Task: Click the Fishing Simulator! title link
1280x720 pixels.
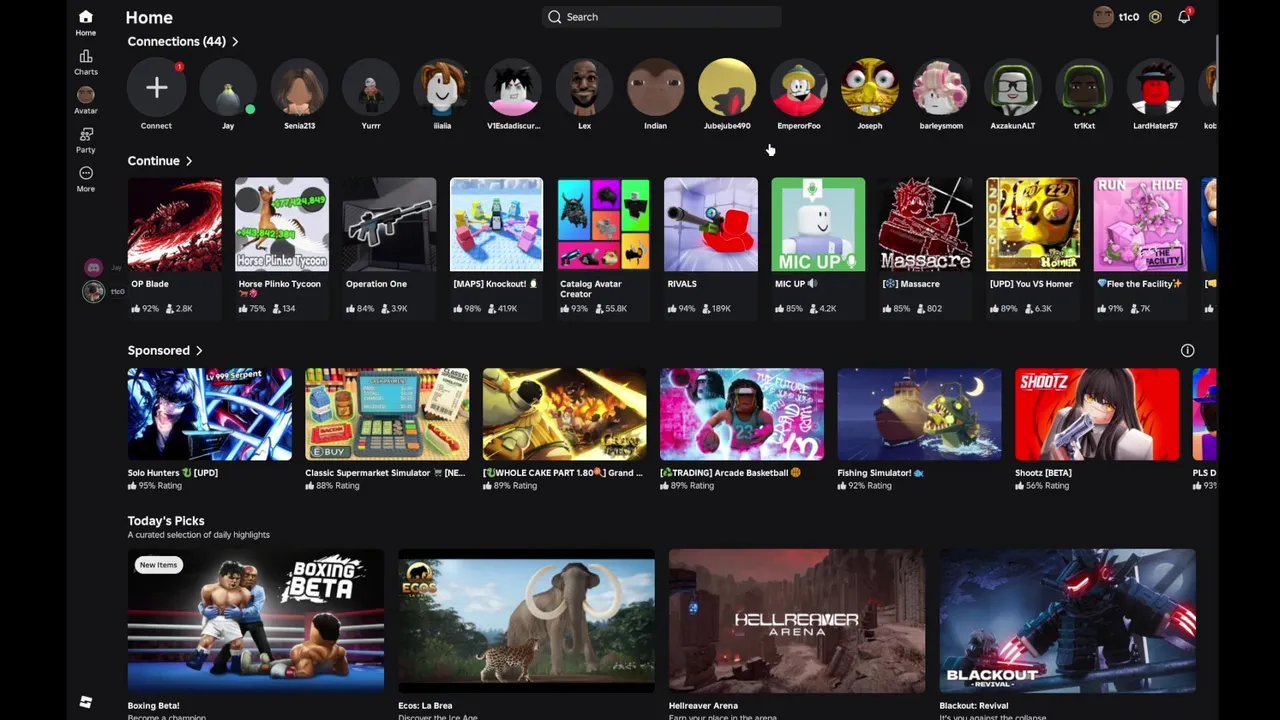Action: point(881,473)
